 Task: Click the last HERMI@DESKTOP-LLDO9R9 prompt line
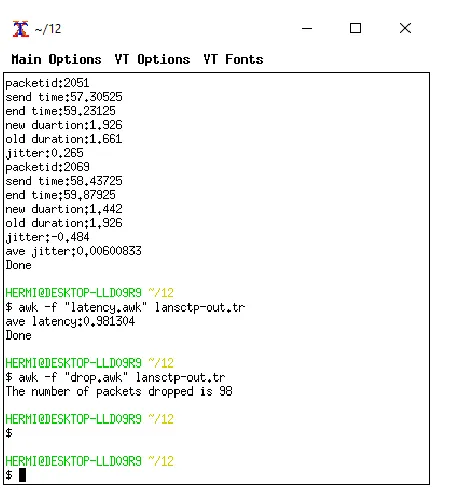tap(90, 461)
